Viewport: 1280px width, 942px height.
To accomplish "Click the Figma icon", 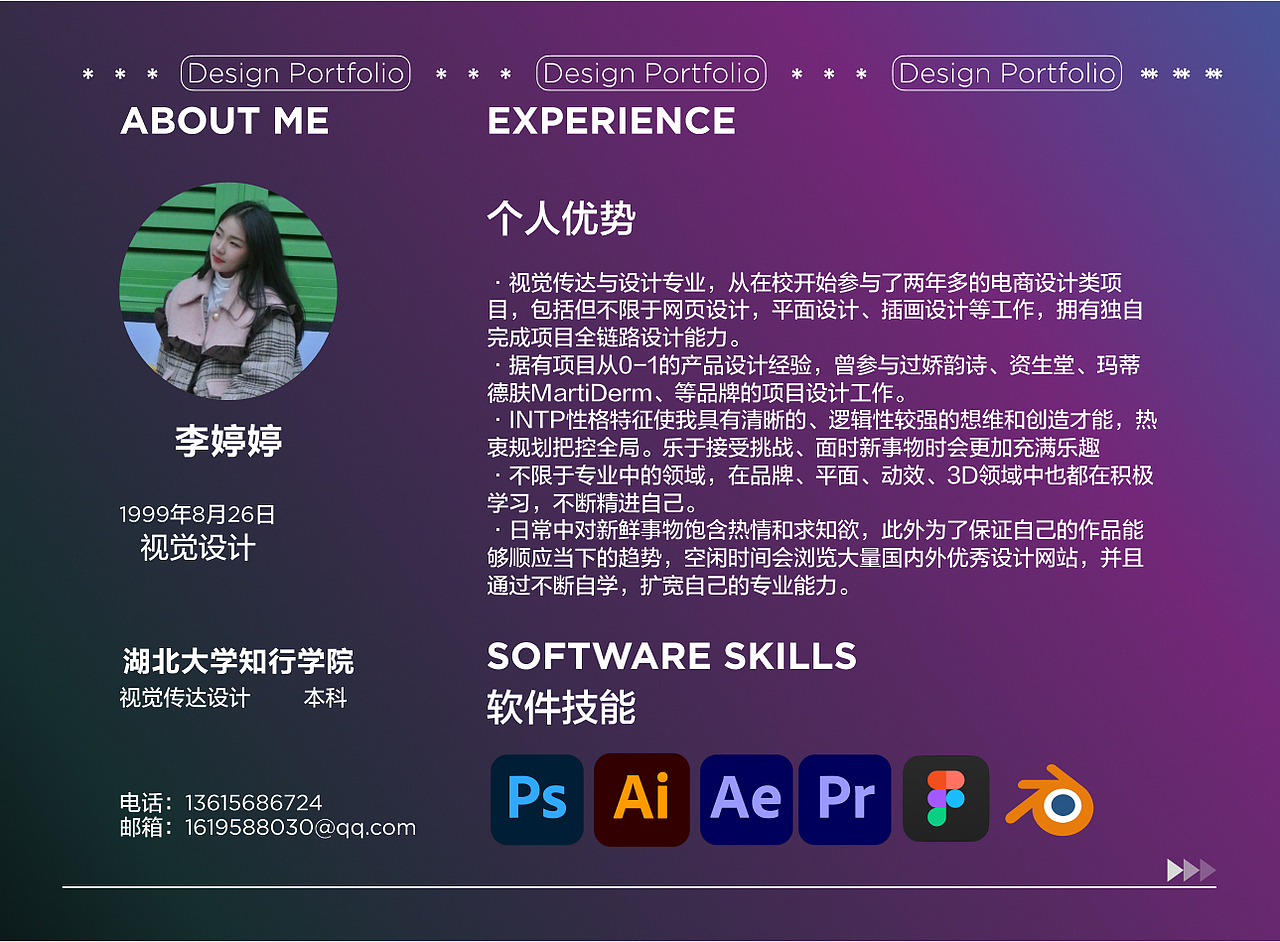I will click(946, 798).
